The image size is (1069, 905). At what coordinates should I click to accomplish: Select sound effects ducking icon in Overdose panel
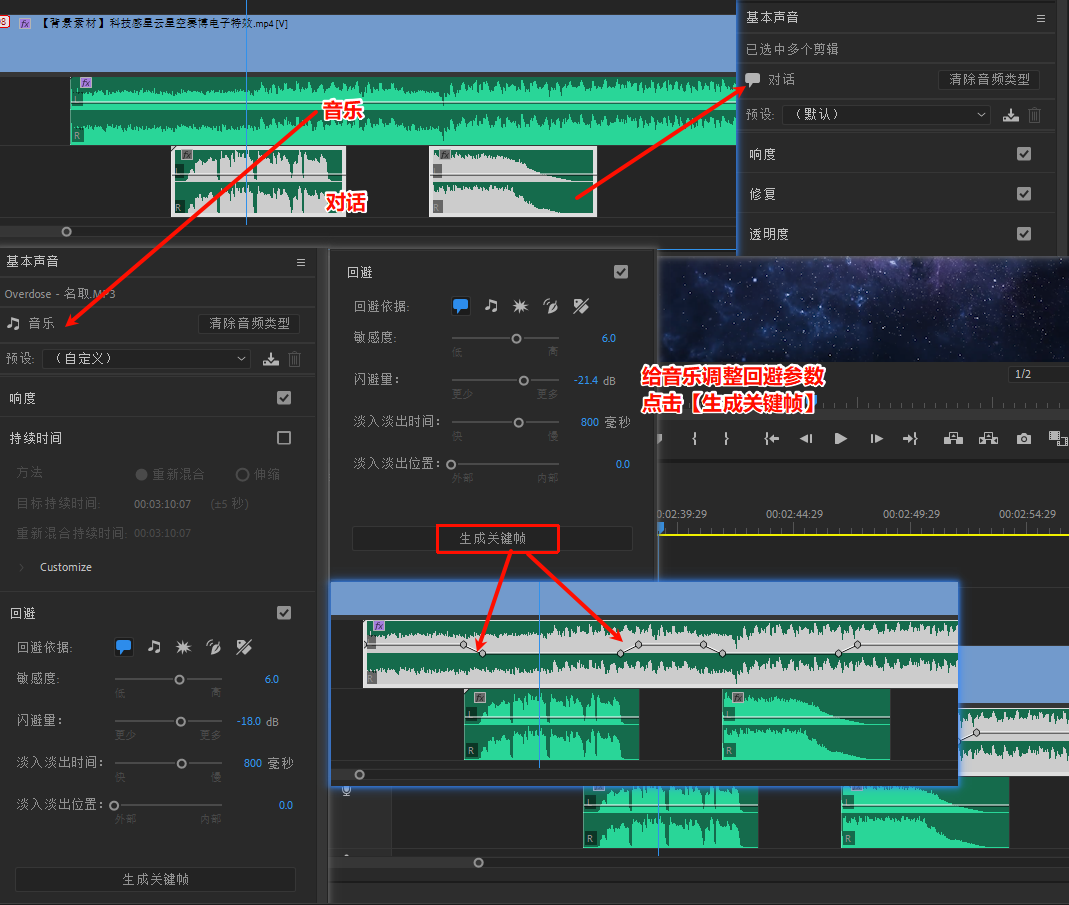183,647
